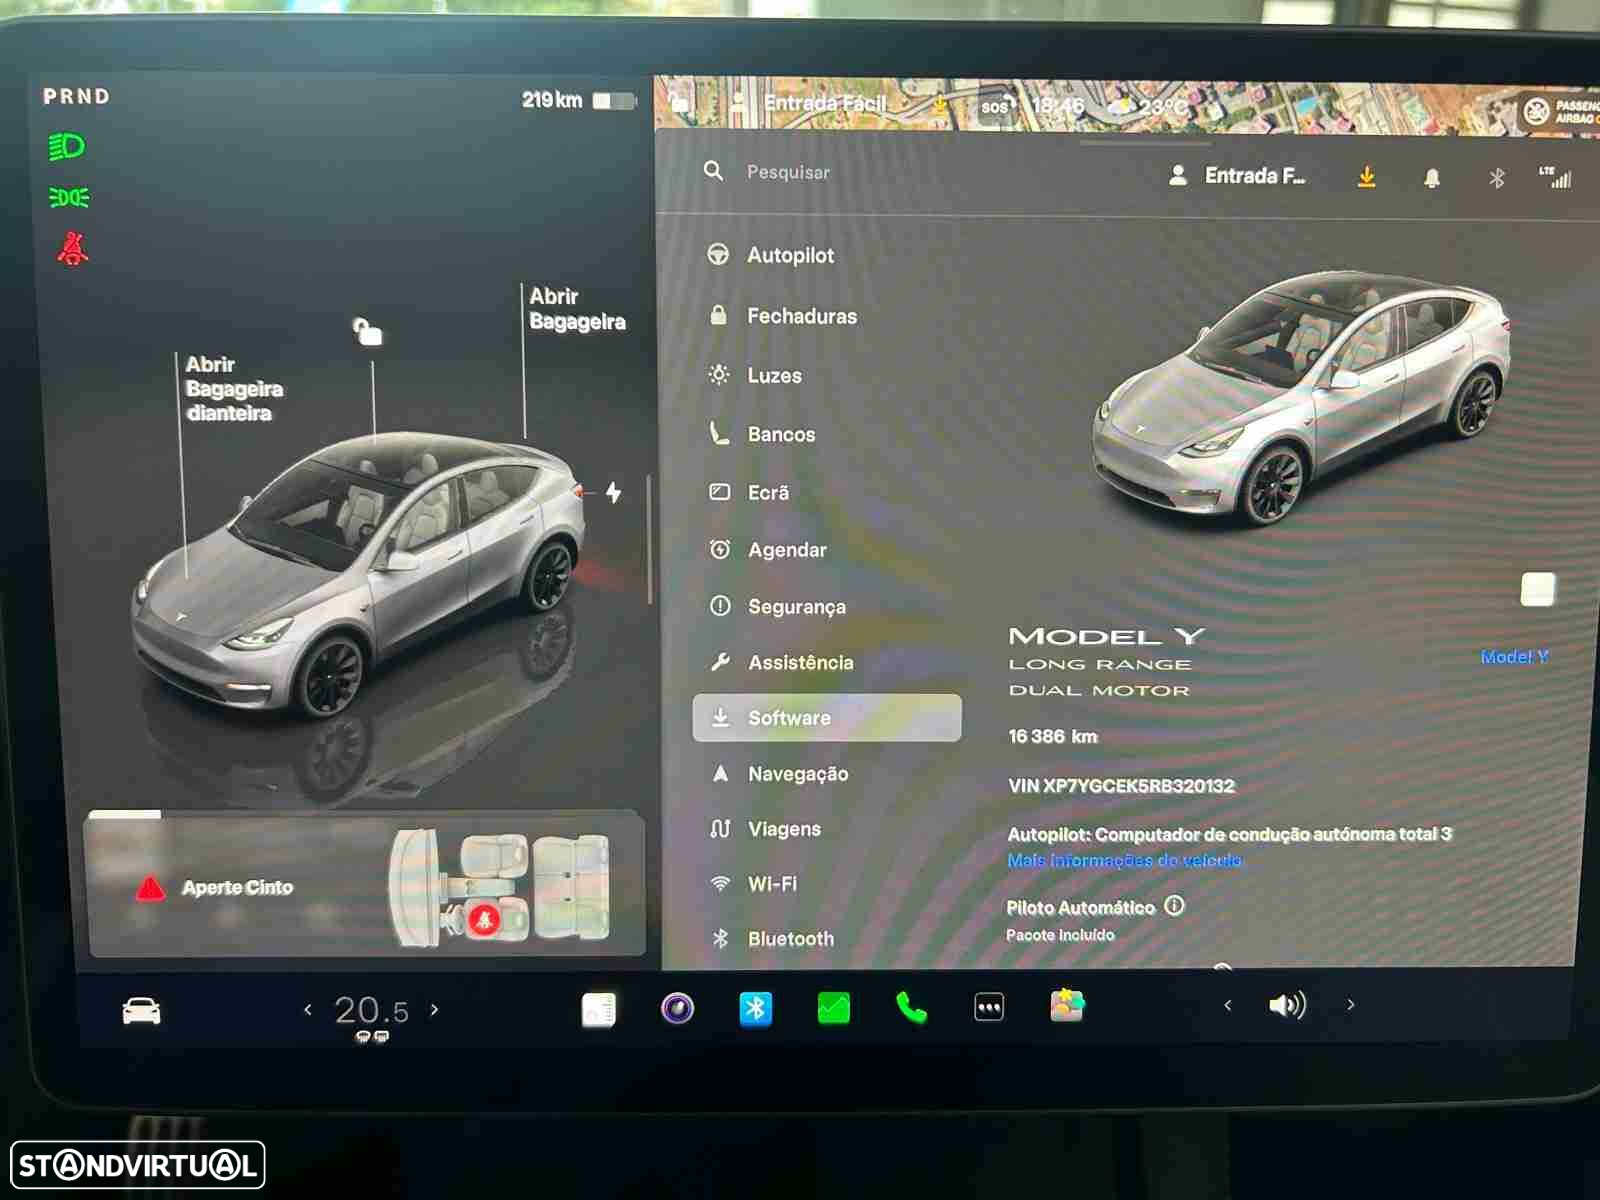This screenshot has height=1200, width=1600.
Task: Increase cabin temperature with right arrow
Action: click(x=434, y=1010)
